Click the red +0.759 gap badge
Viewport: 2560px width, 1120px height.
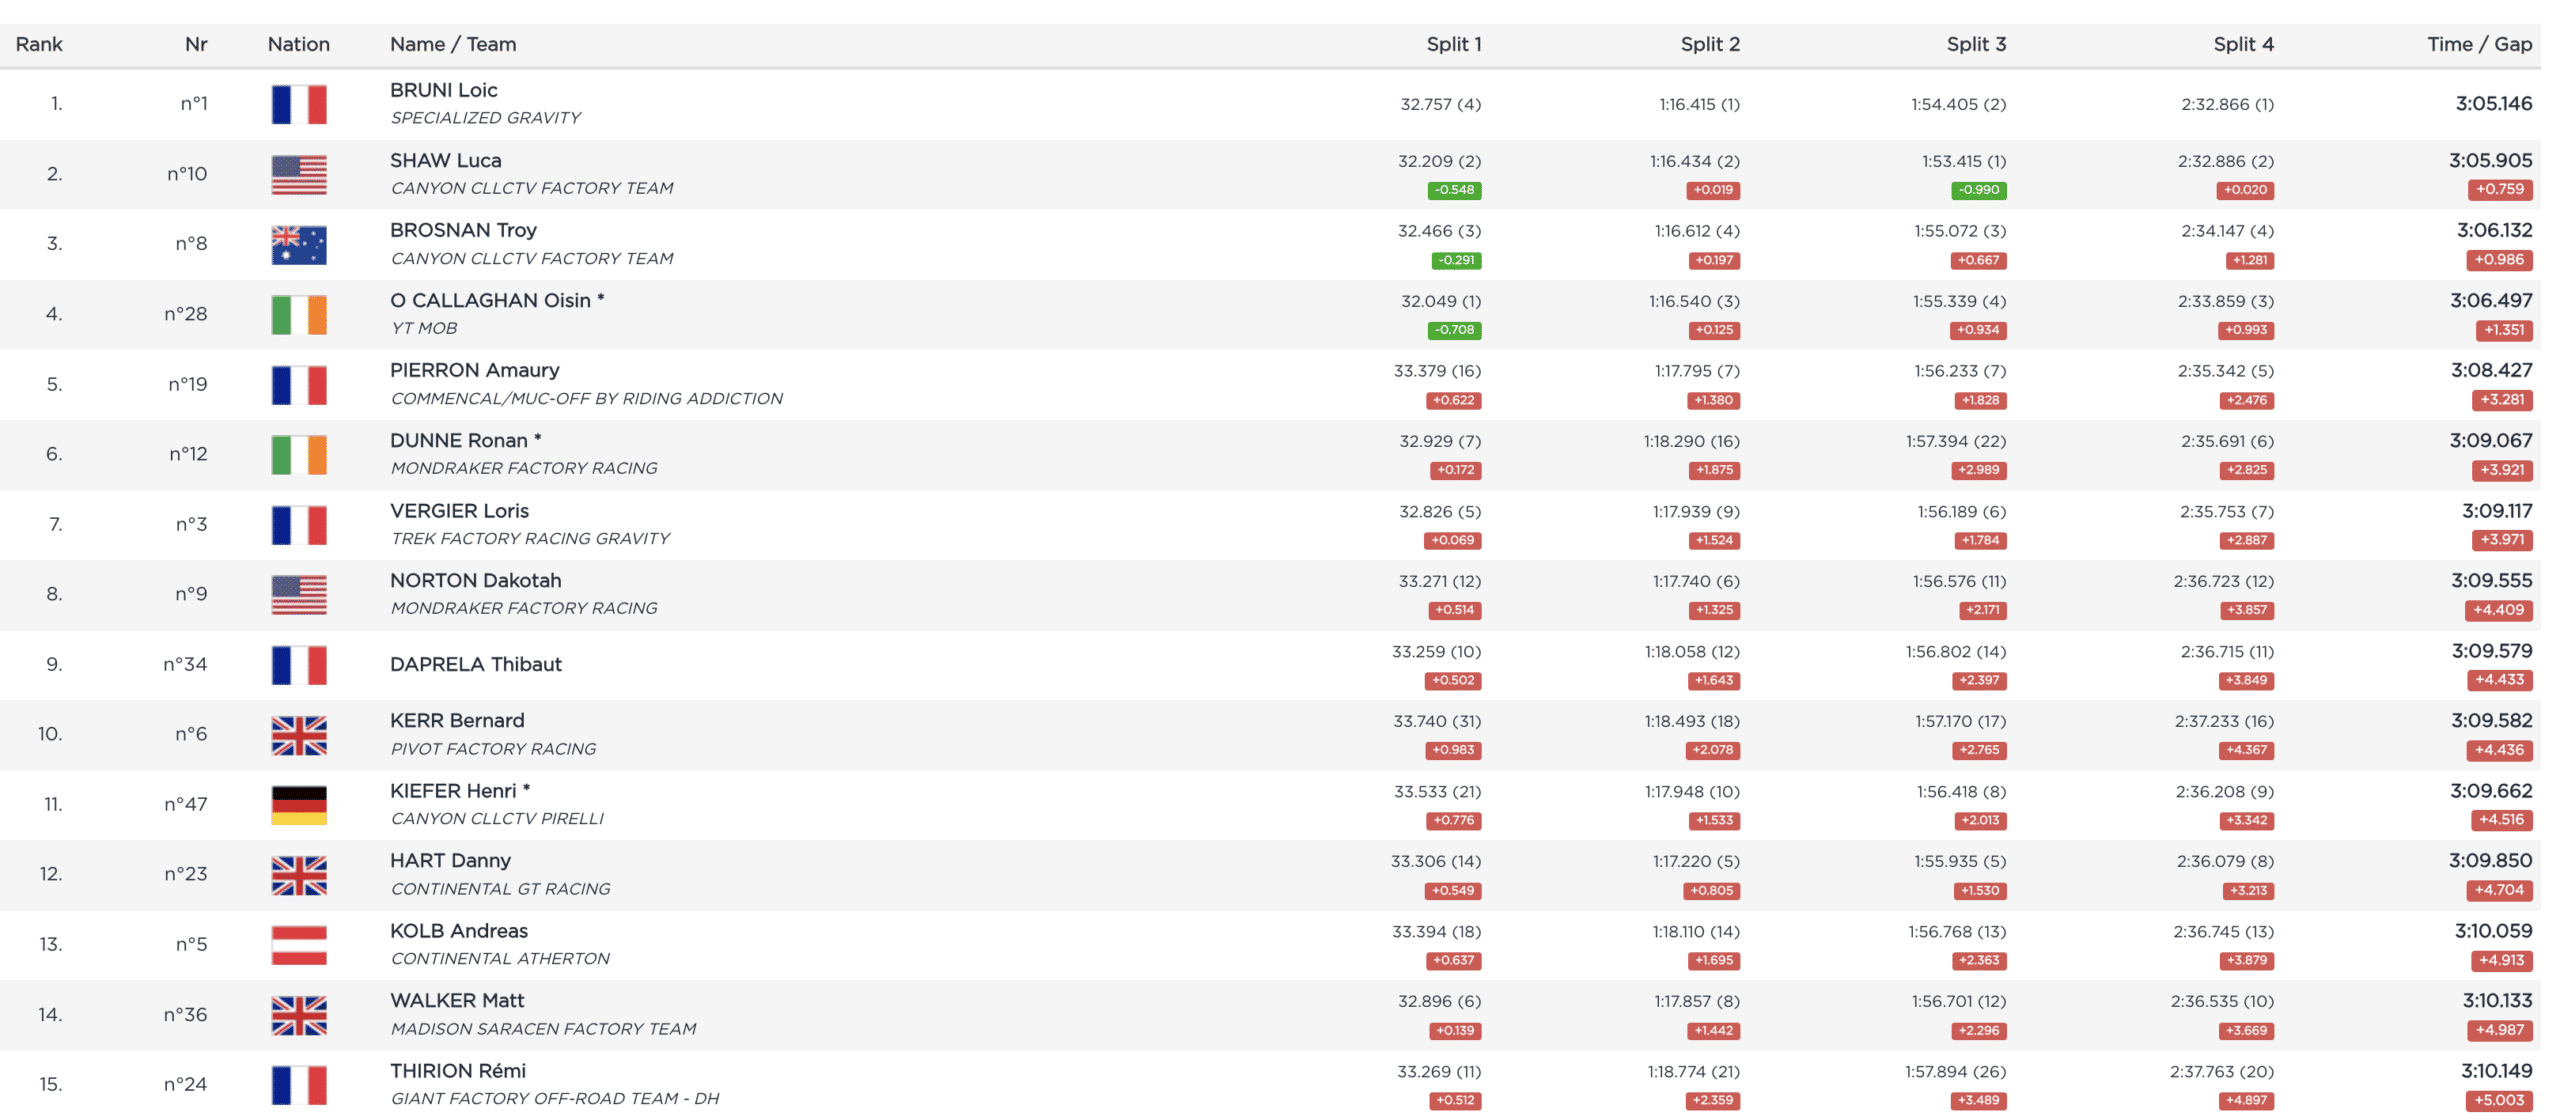(x=2499, y=189)
